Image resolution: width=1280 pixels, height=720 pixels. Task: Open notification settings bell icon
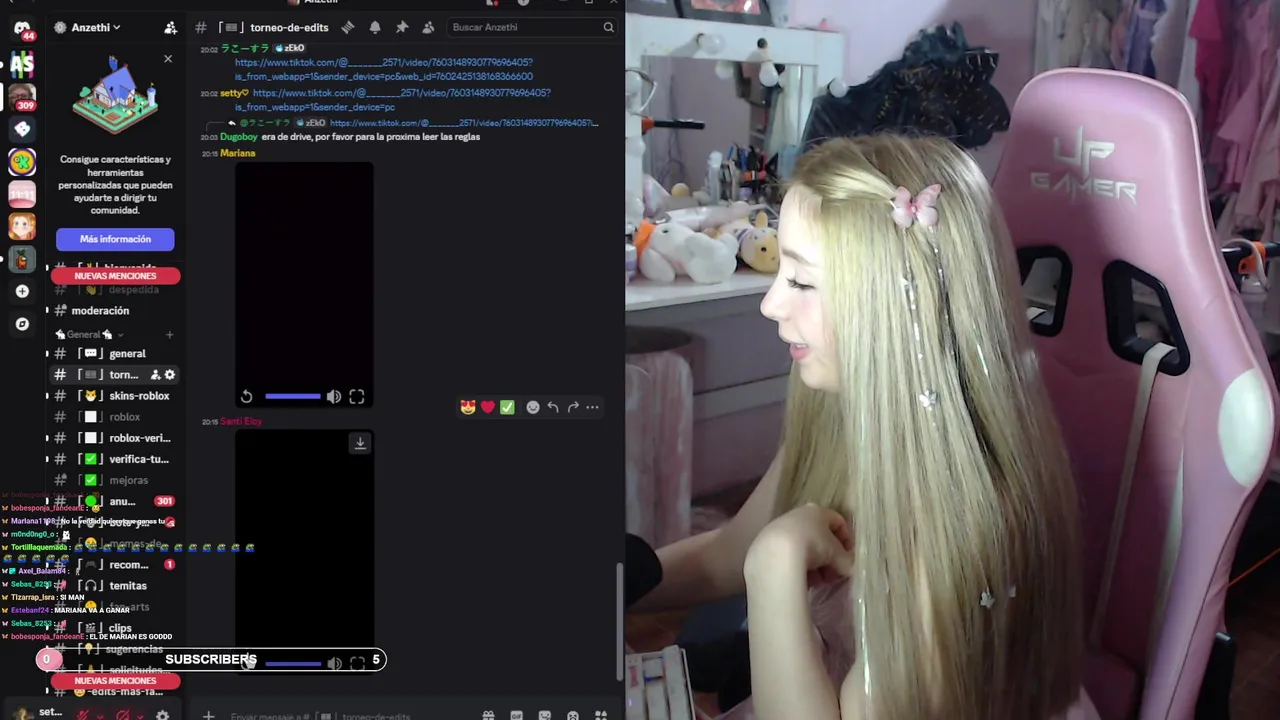(375, 27)
